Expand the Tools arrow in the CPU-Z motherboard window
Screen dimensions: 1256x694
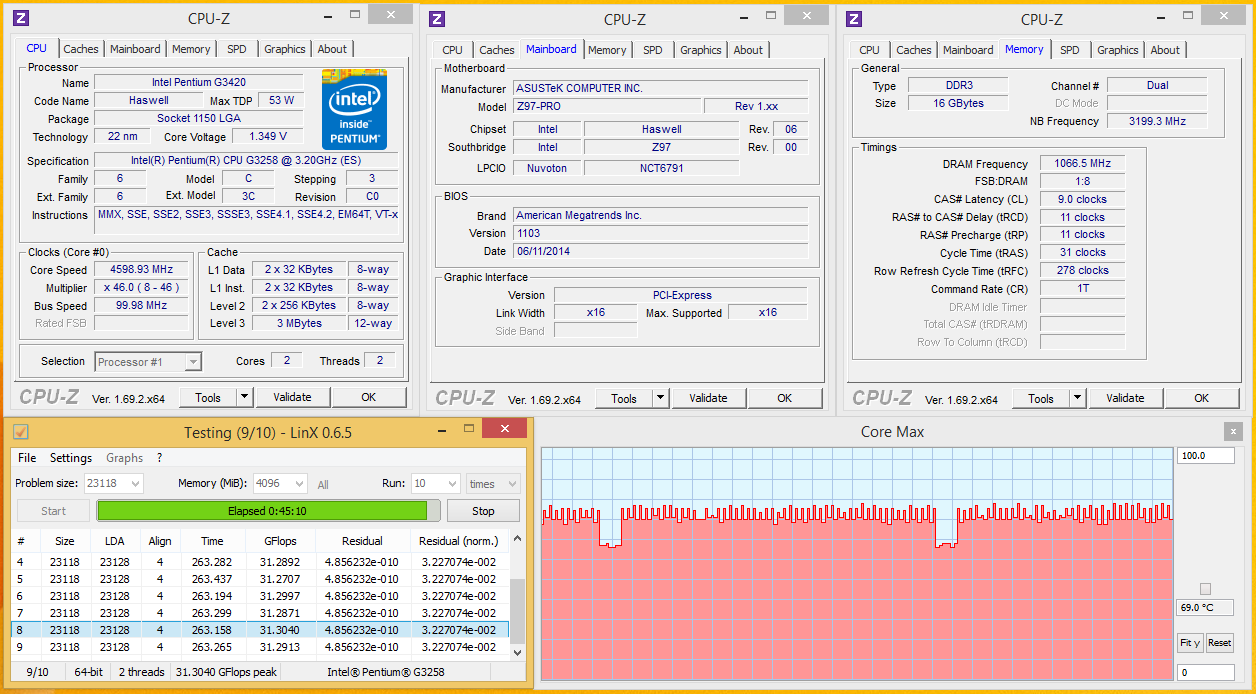[660, 398]
